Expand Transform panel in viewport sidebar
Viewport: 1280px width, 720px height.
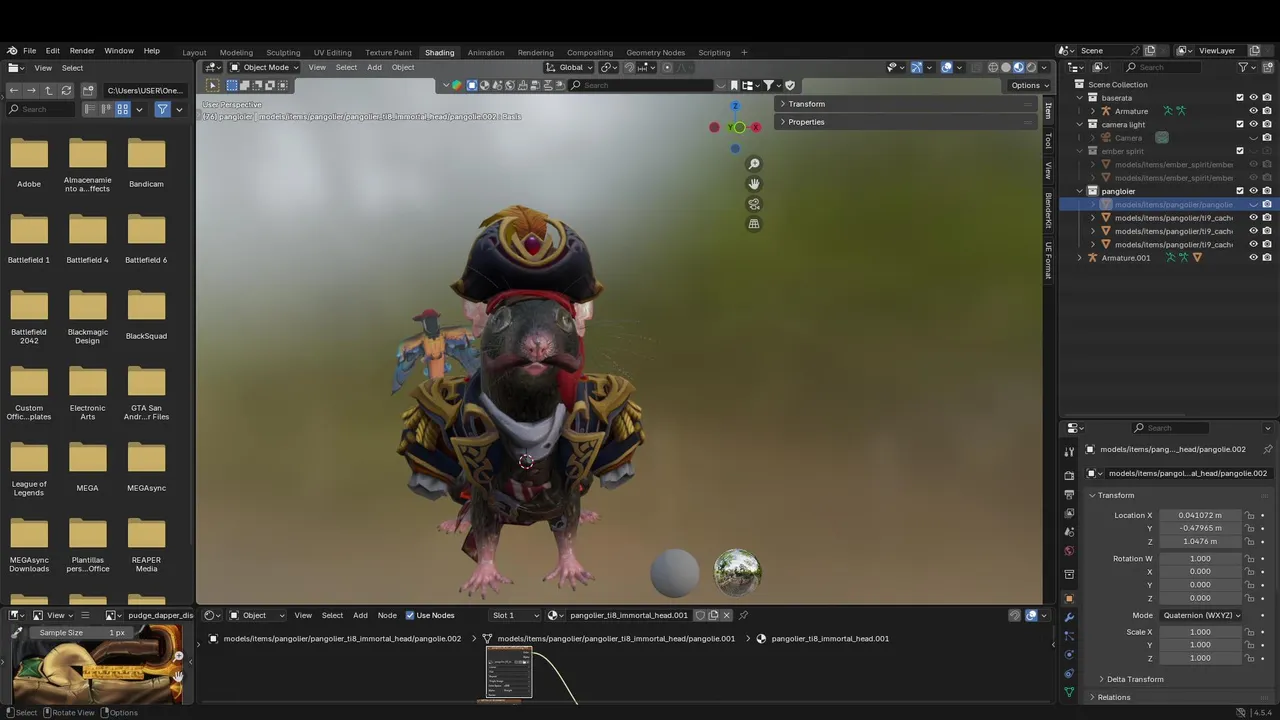(805, 104)
